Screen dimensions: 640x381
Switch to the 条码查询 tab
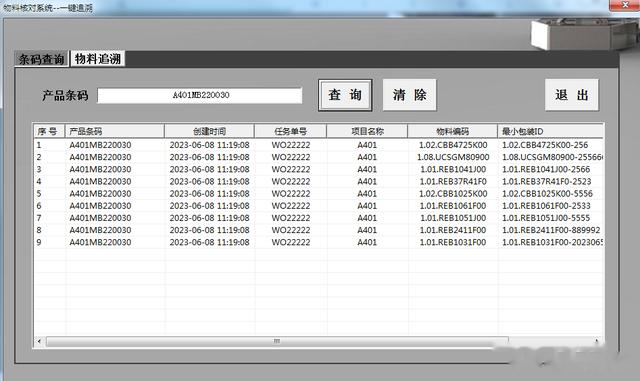[x=41, y=59]
